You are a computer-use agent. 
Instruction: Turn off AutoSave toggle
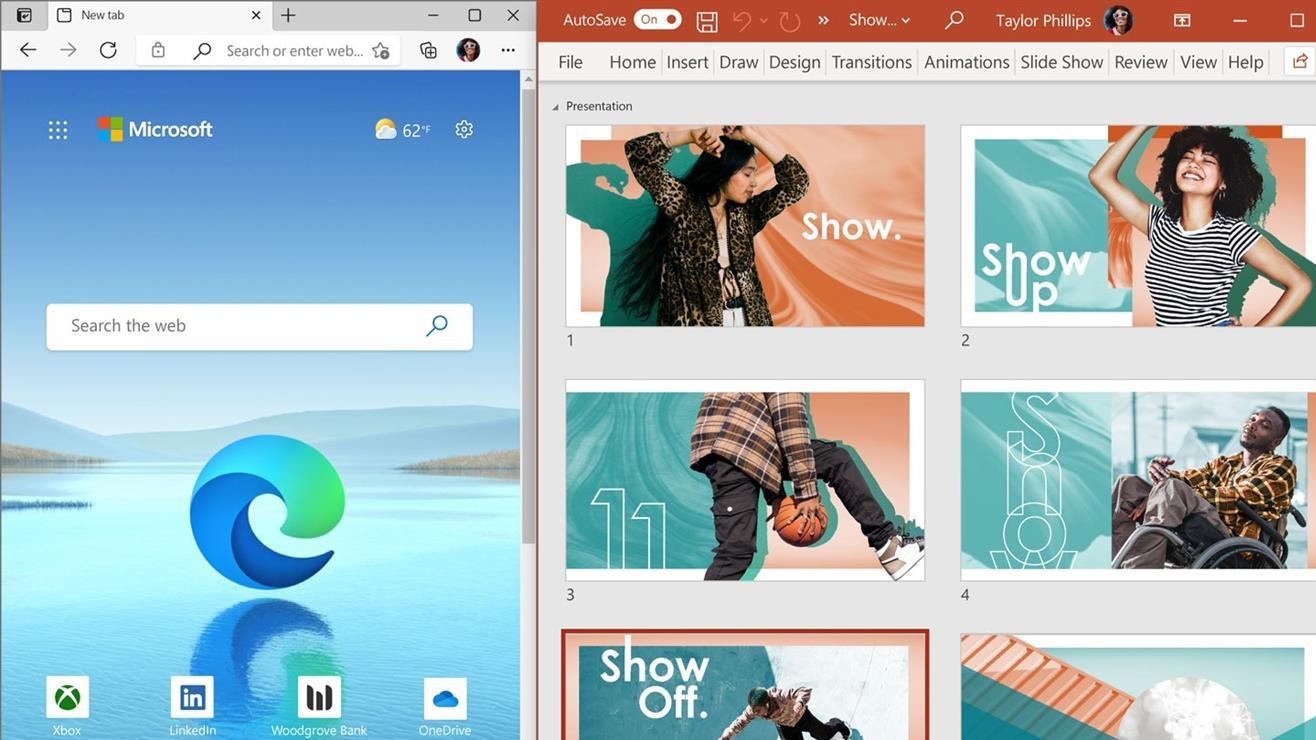(x=657, y=20)
